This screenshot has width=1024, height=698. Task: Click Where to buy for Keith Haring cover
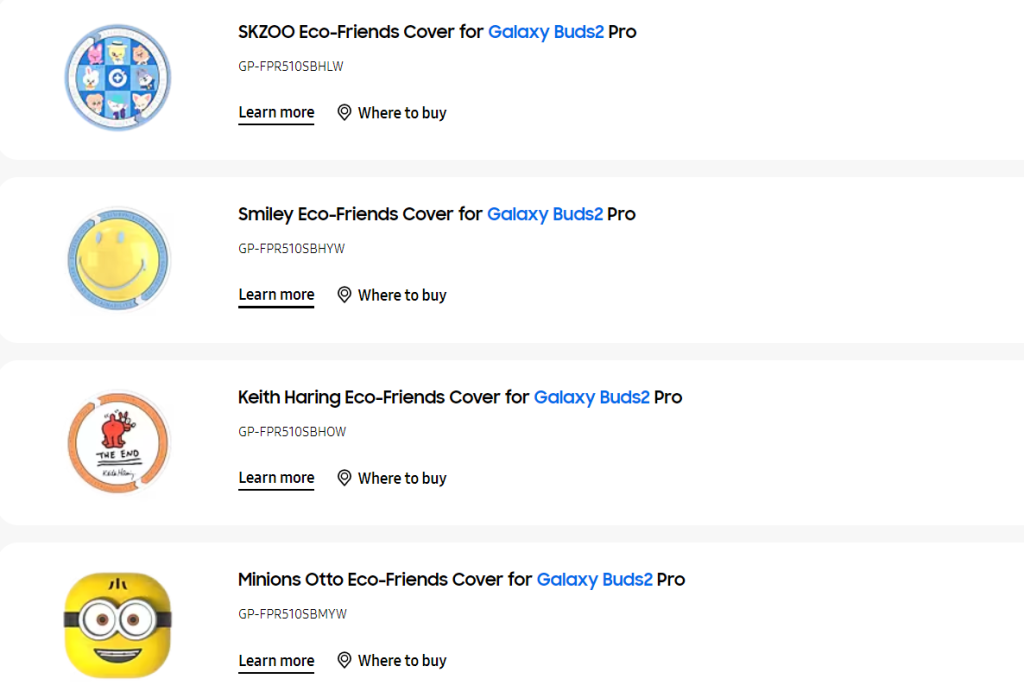point(402,478)
